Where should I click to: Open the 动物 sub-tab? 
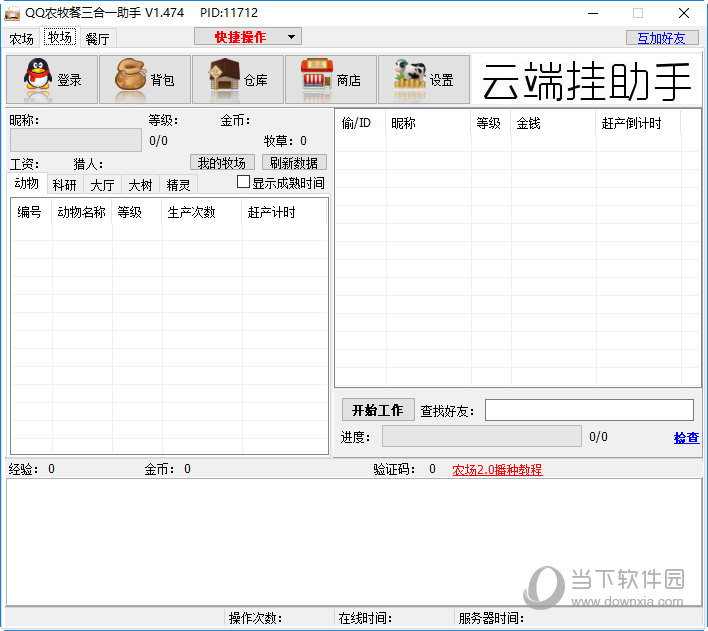(27, 183)
